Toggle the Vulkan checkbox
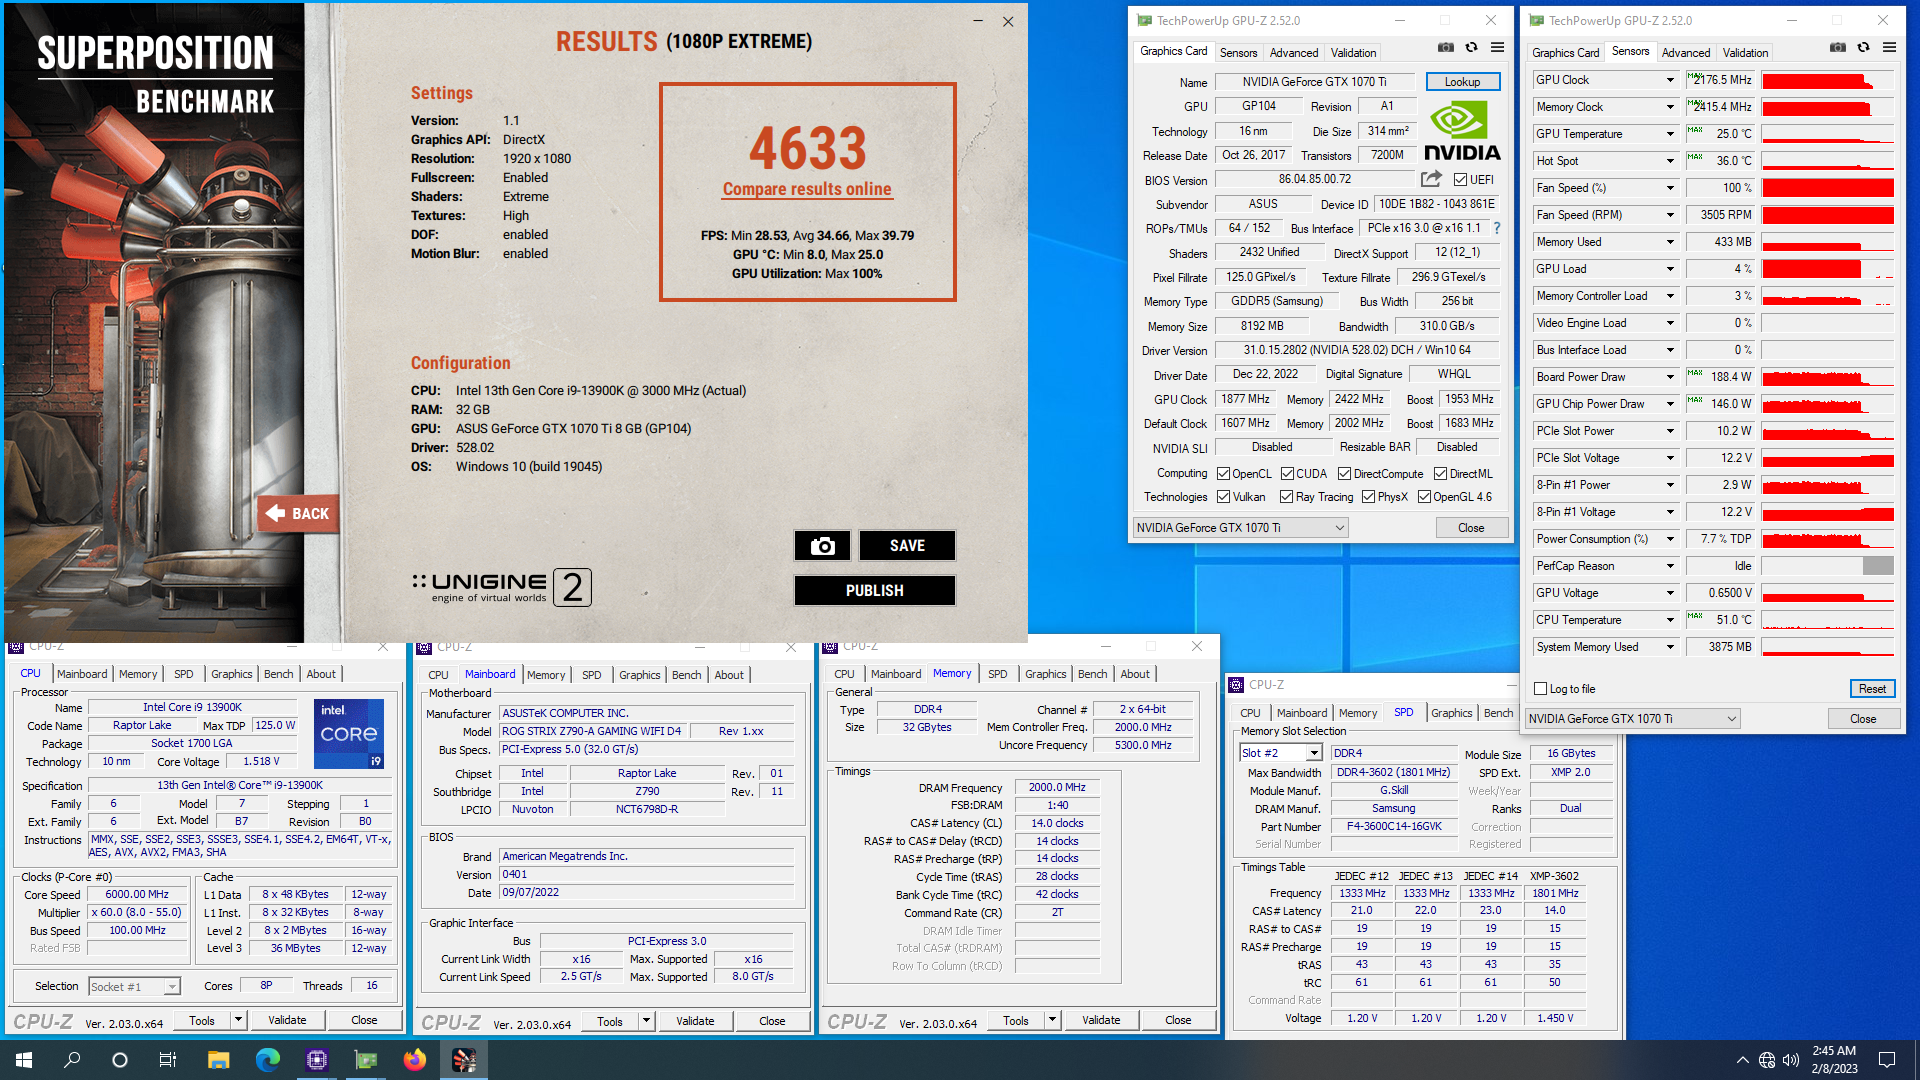 (1223, 497)
